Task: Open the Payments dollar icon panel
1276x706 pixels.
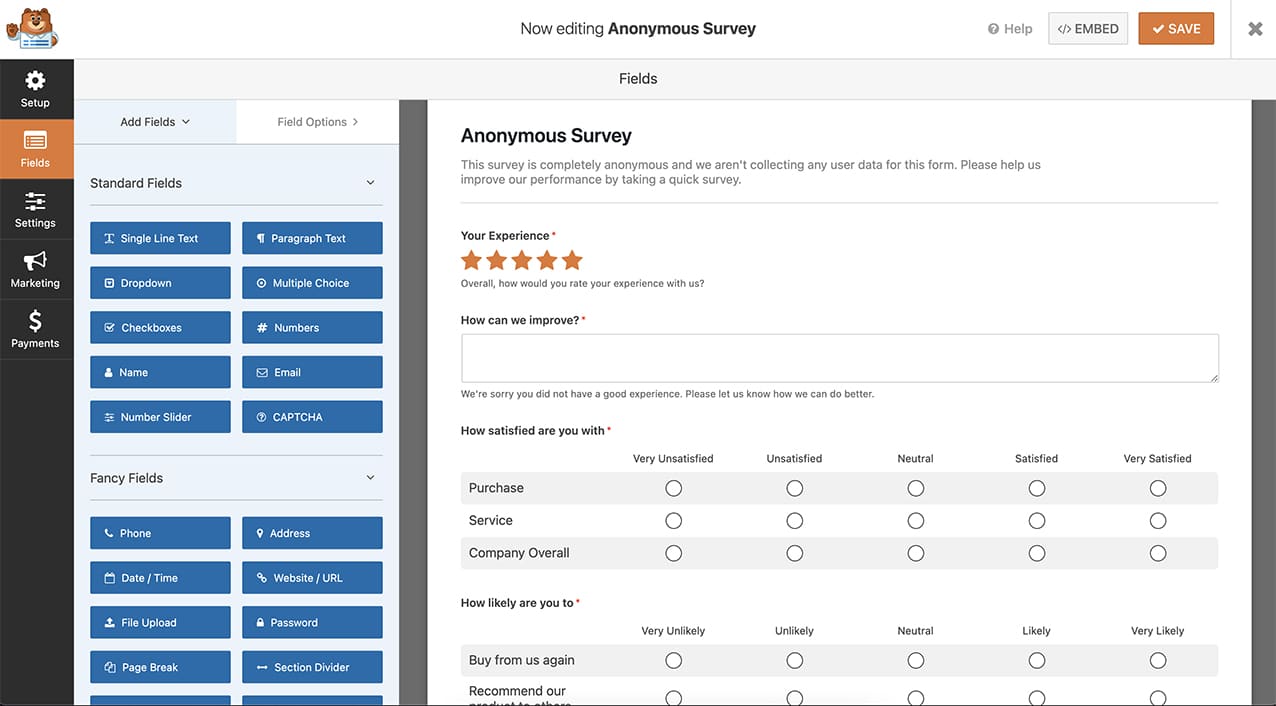Action: (35, 329)
